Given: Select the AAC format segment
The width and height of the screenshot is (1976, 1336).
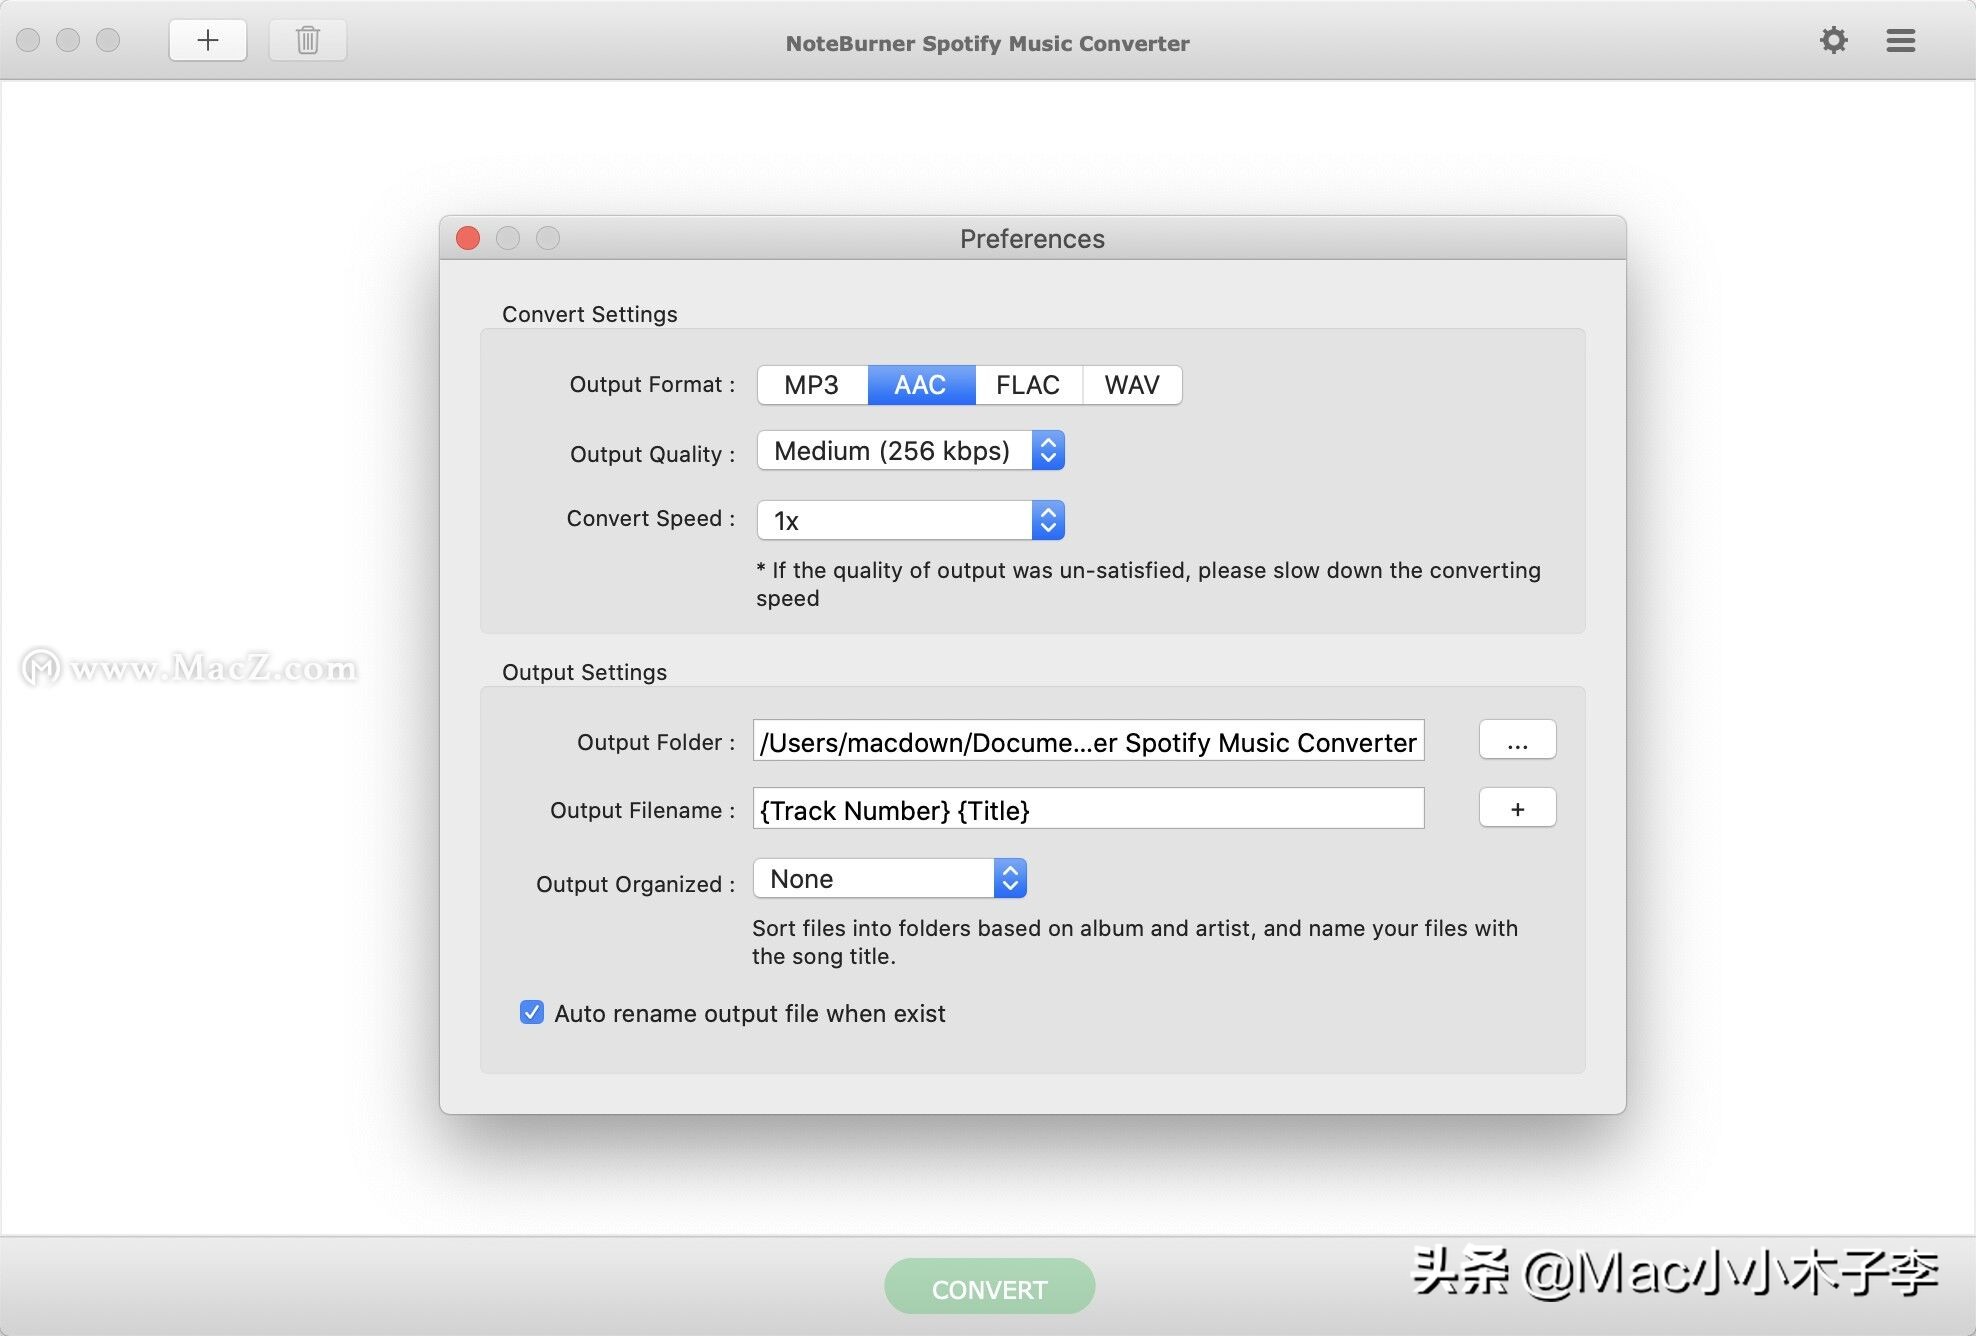Looking at the screenshot, I should point(920,384).
